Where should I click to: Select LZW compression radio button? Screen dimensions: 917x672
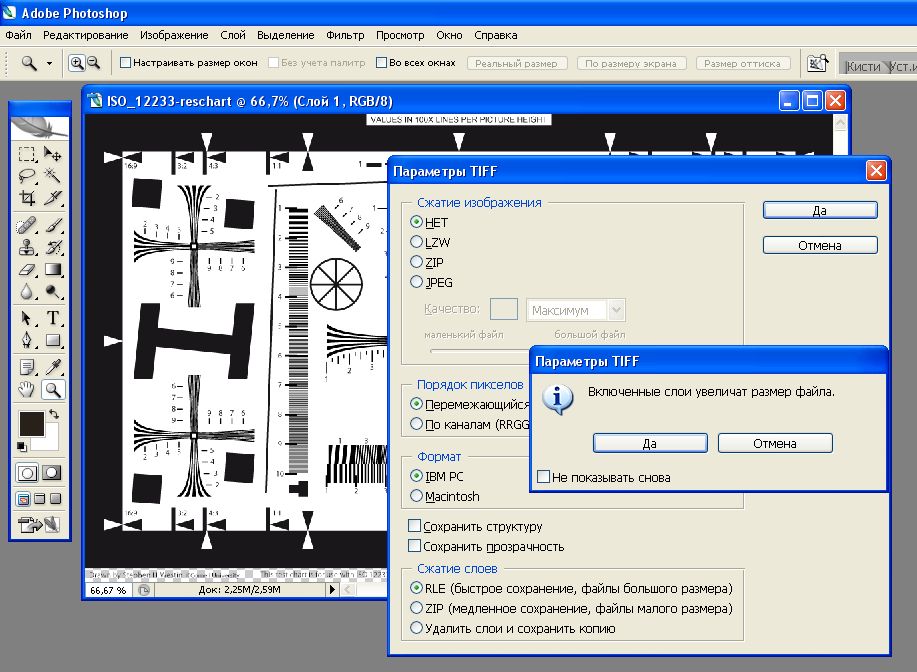point(416,242)
